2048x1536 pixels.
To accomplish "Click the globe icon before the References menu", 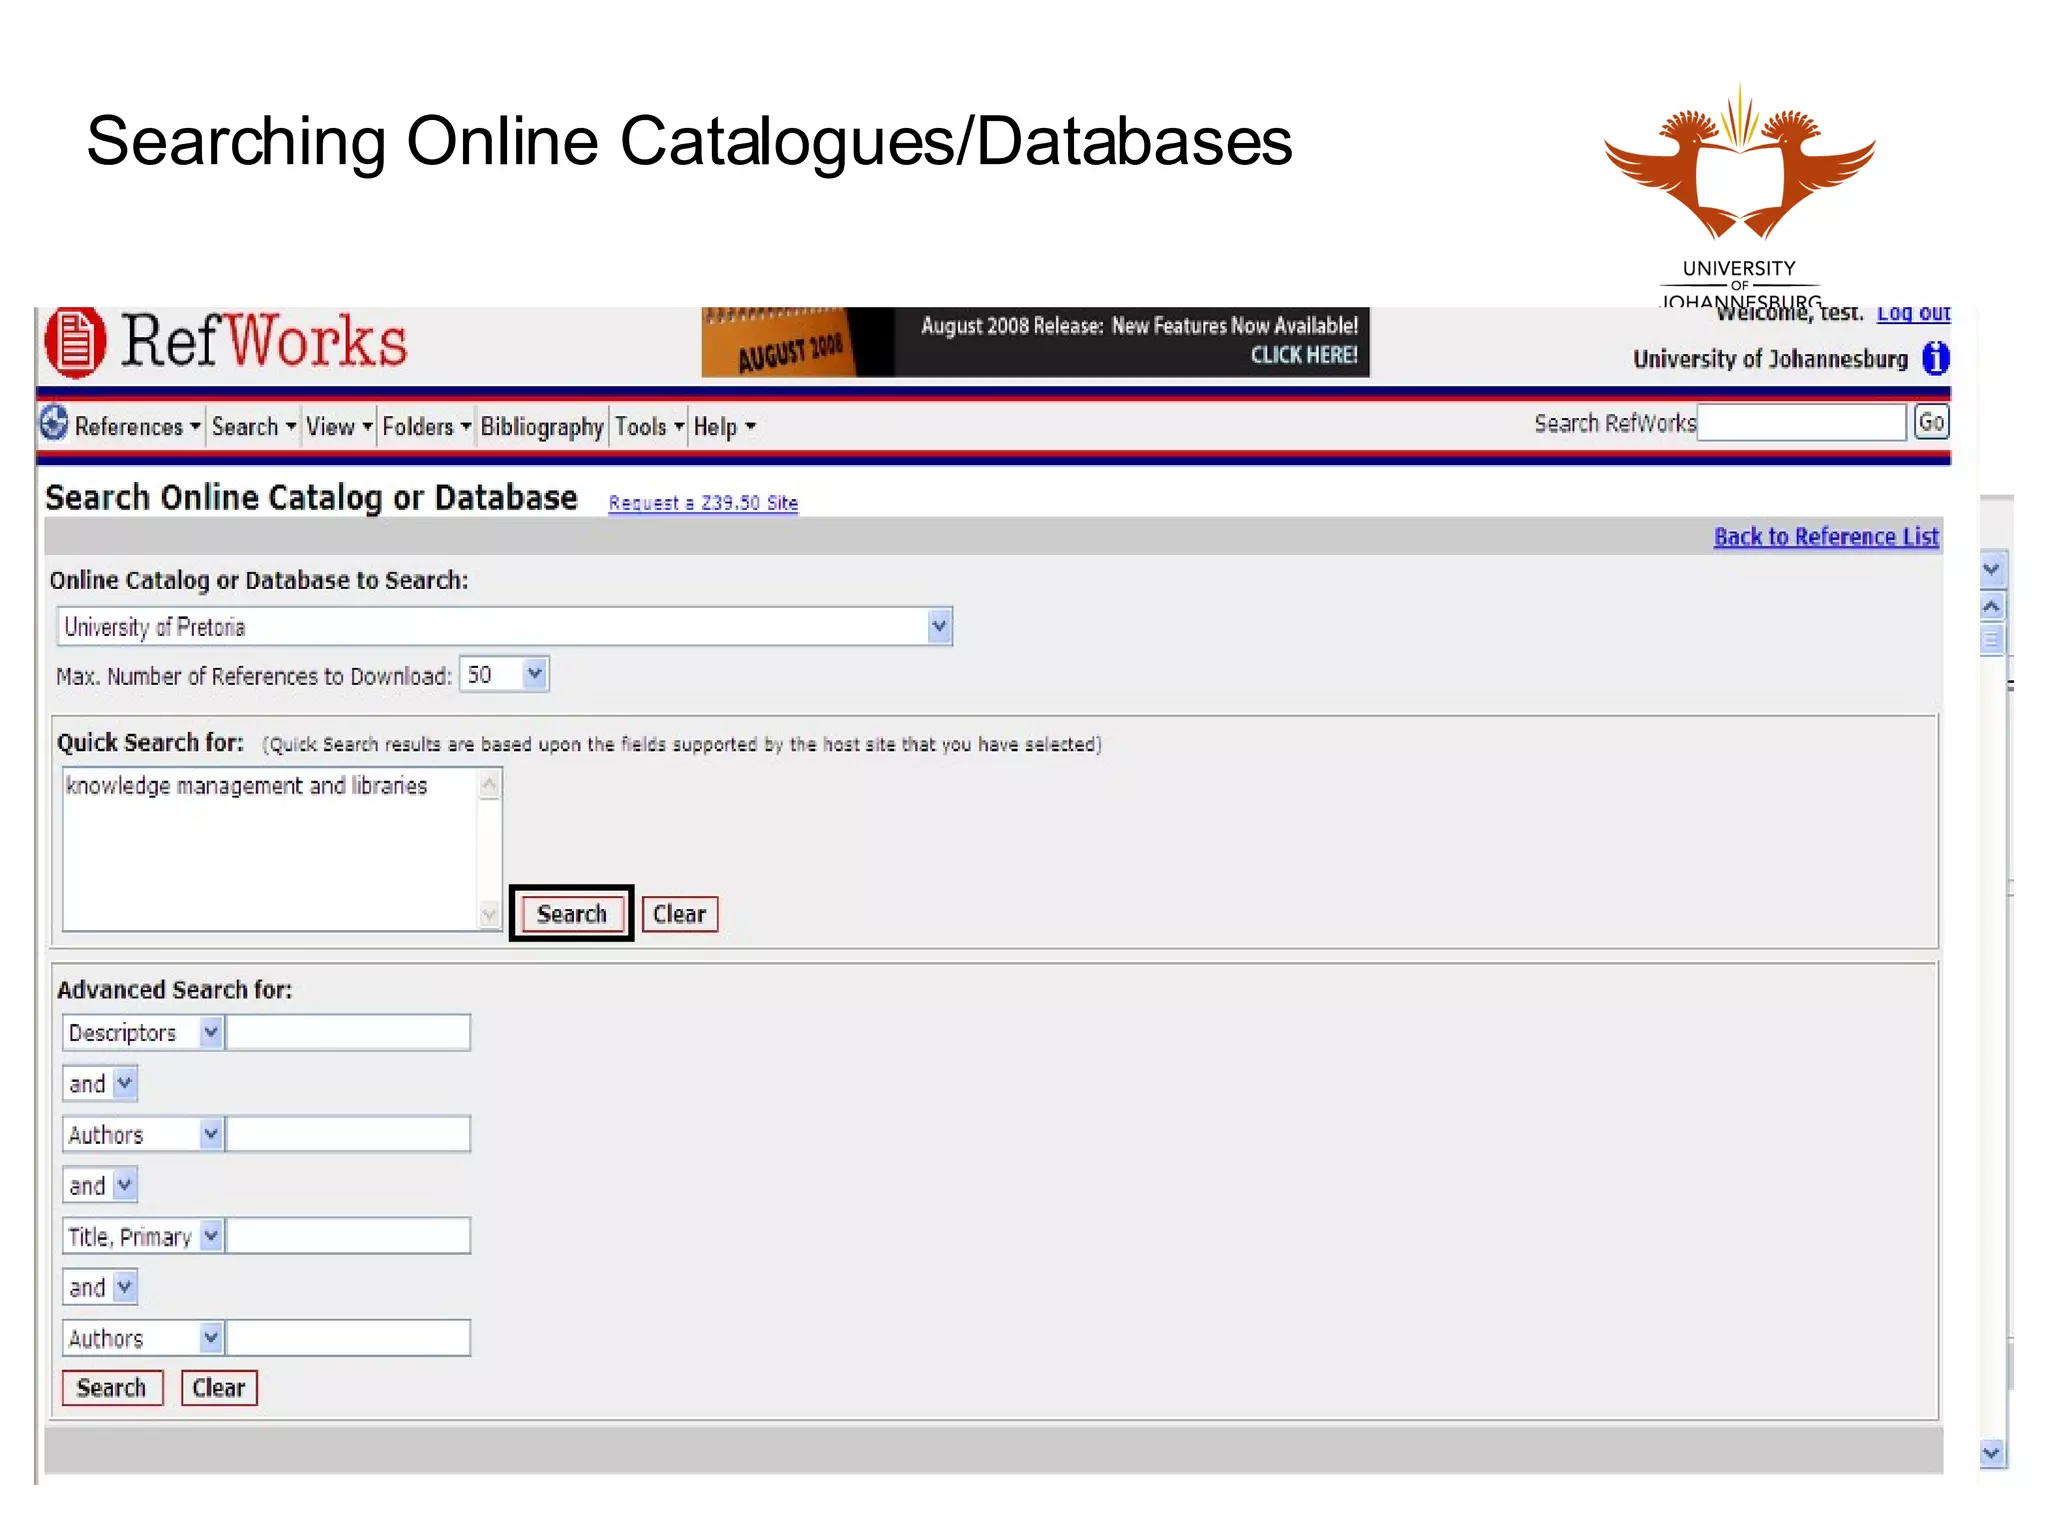I will click(54, 423).
